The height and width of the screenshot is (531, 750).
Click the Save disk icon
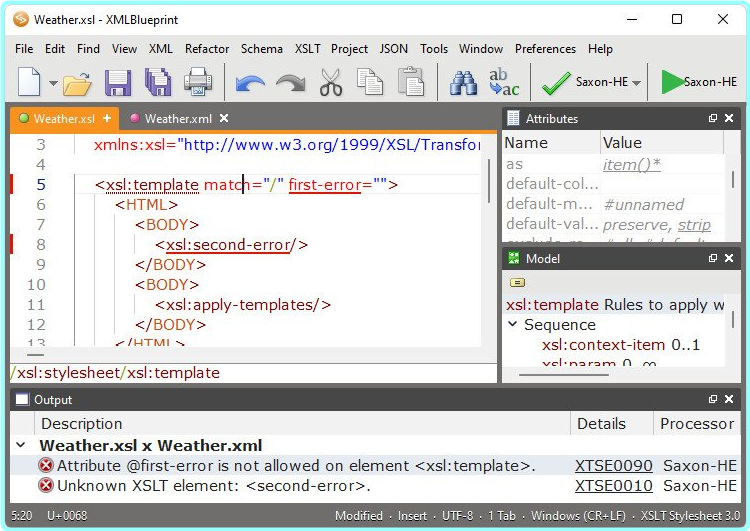click(x=118, y=82)
